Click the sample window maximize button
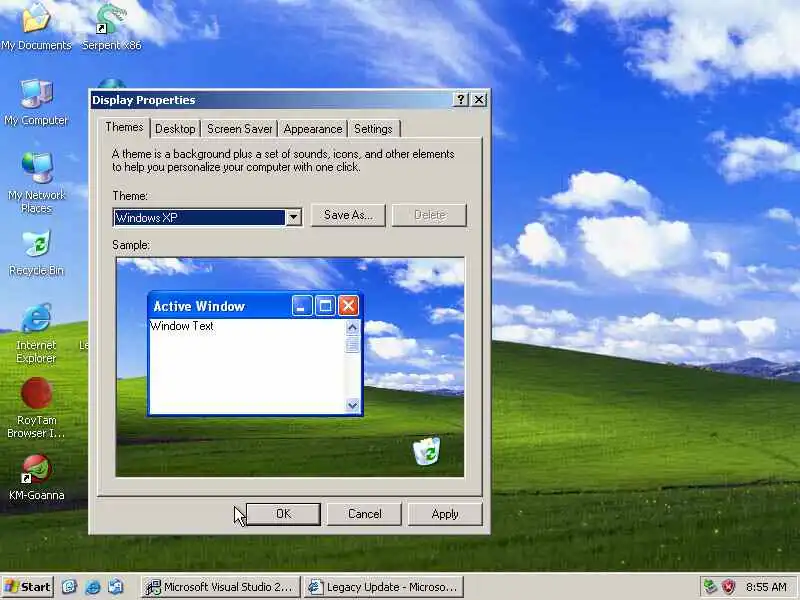The image size is (800, 600). click(x=325, y=306)
